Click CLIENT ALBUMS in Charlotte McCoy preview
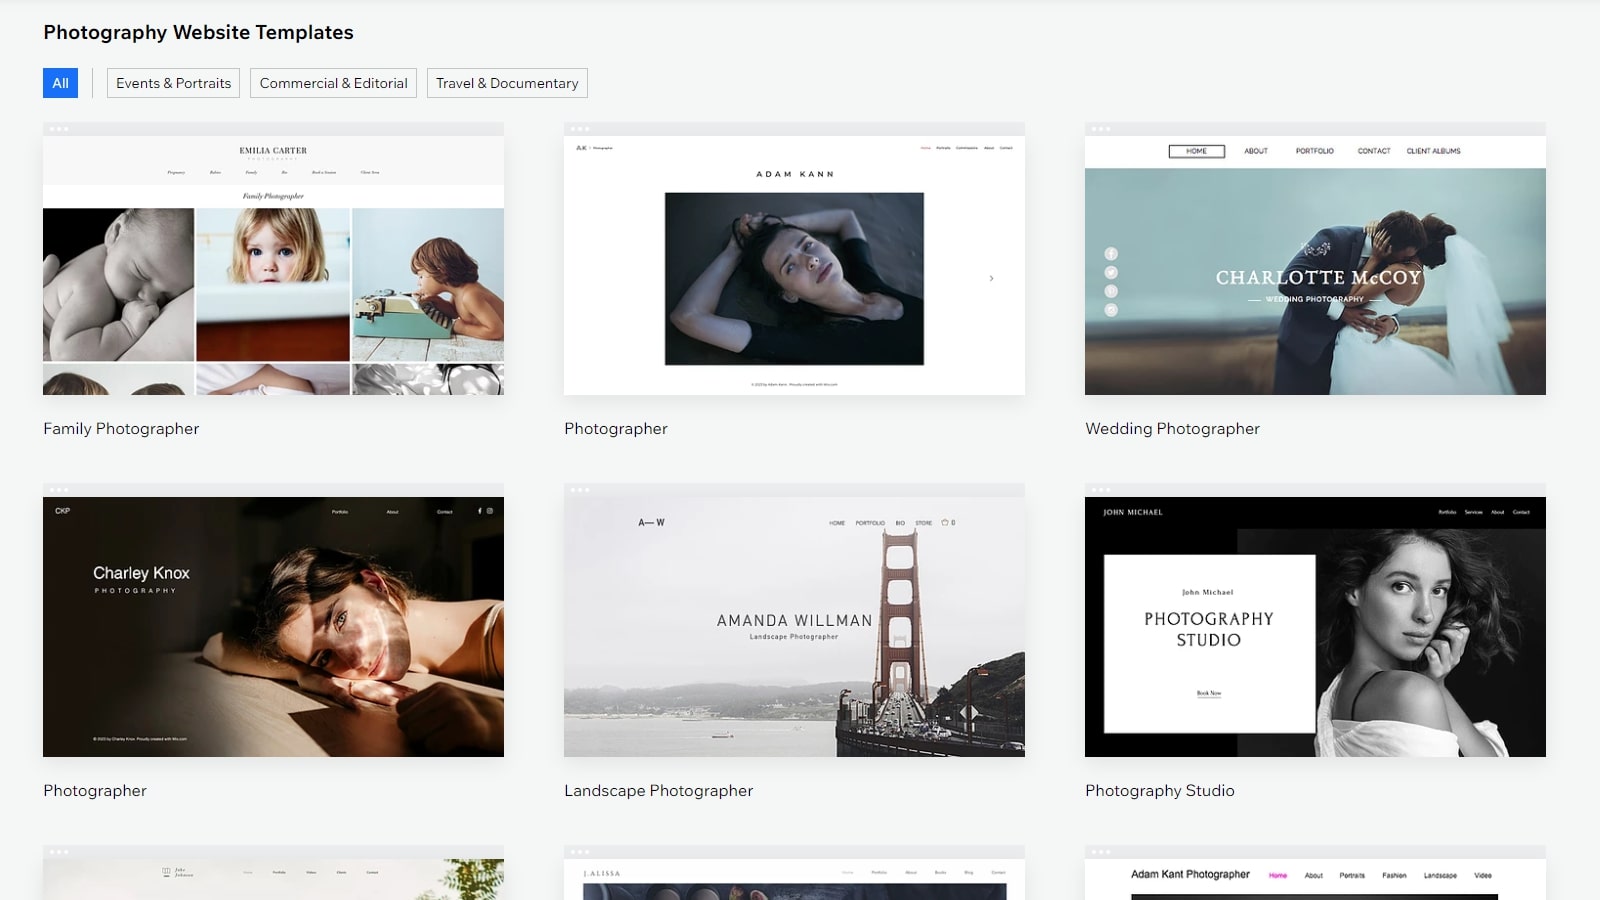This screenshot has width=1600, height=900. tap(1433, 151)
